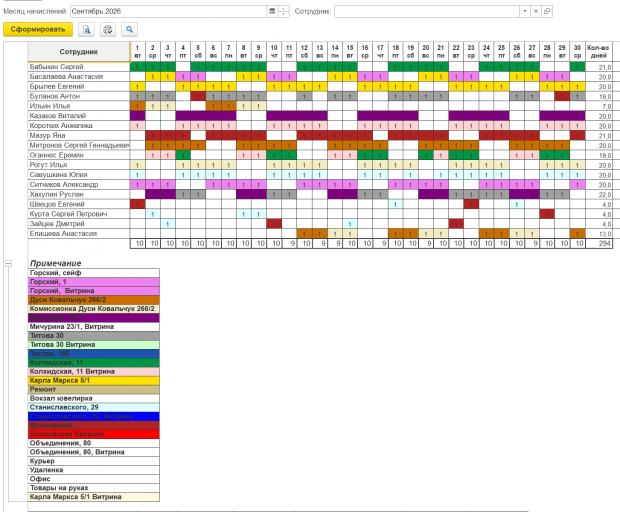Open the Сотрудник dropdown list arrow
620x512 pixels.
click(524, 11)
